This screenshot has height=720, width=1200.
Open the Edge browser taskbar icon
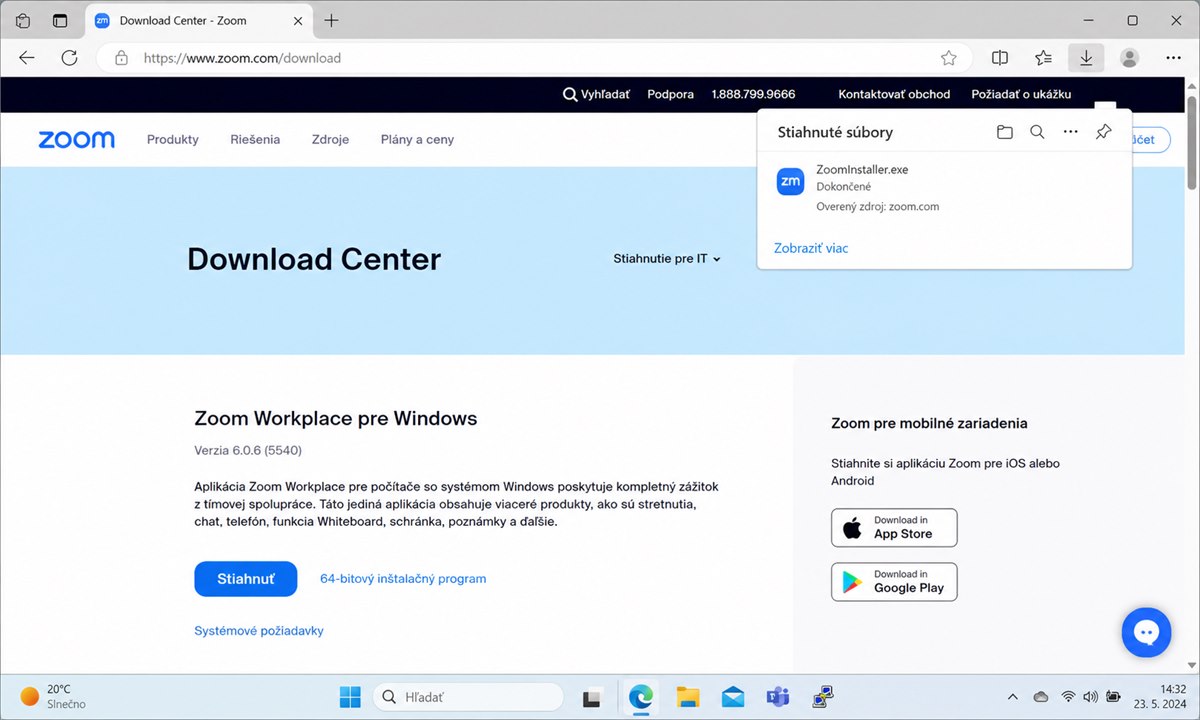[640, 697]
